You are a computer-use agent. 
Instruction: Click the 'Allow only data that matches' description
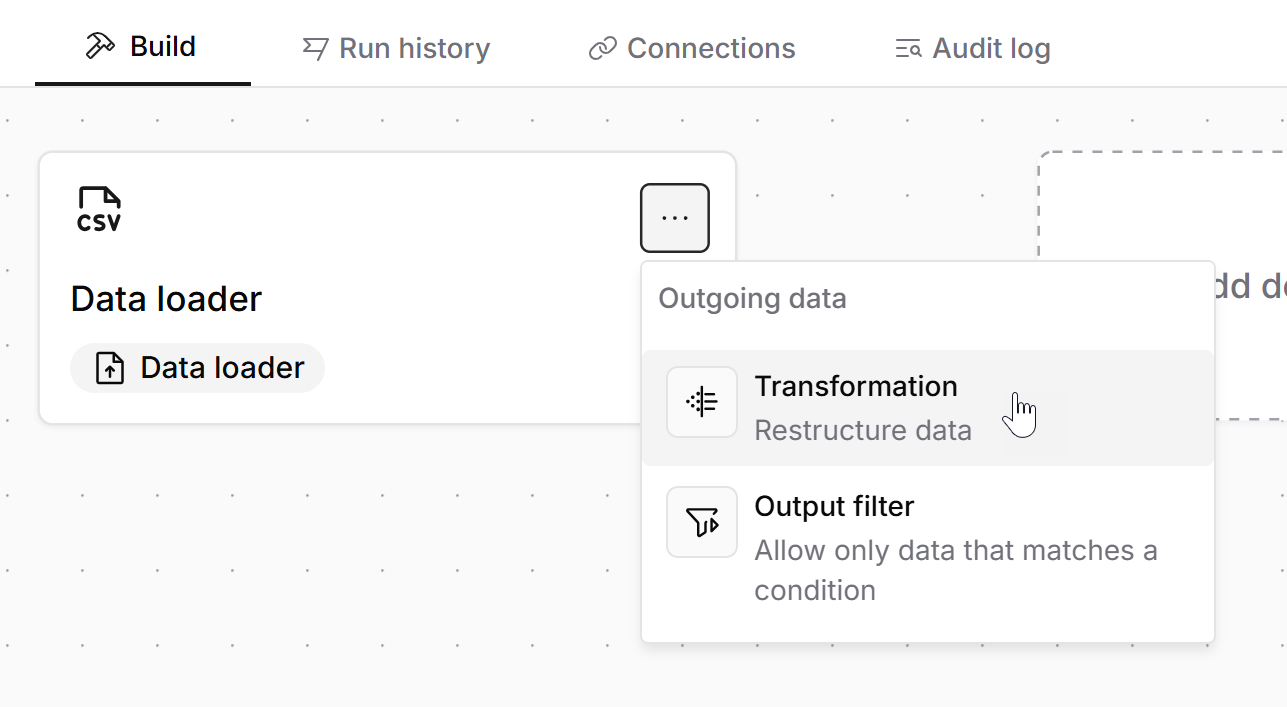956,570
